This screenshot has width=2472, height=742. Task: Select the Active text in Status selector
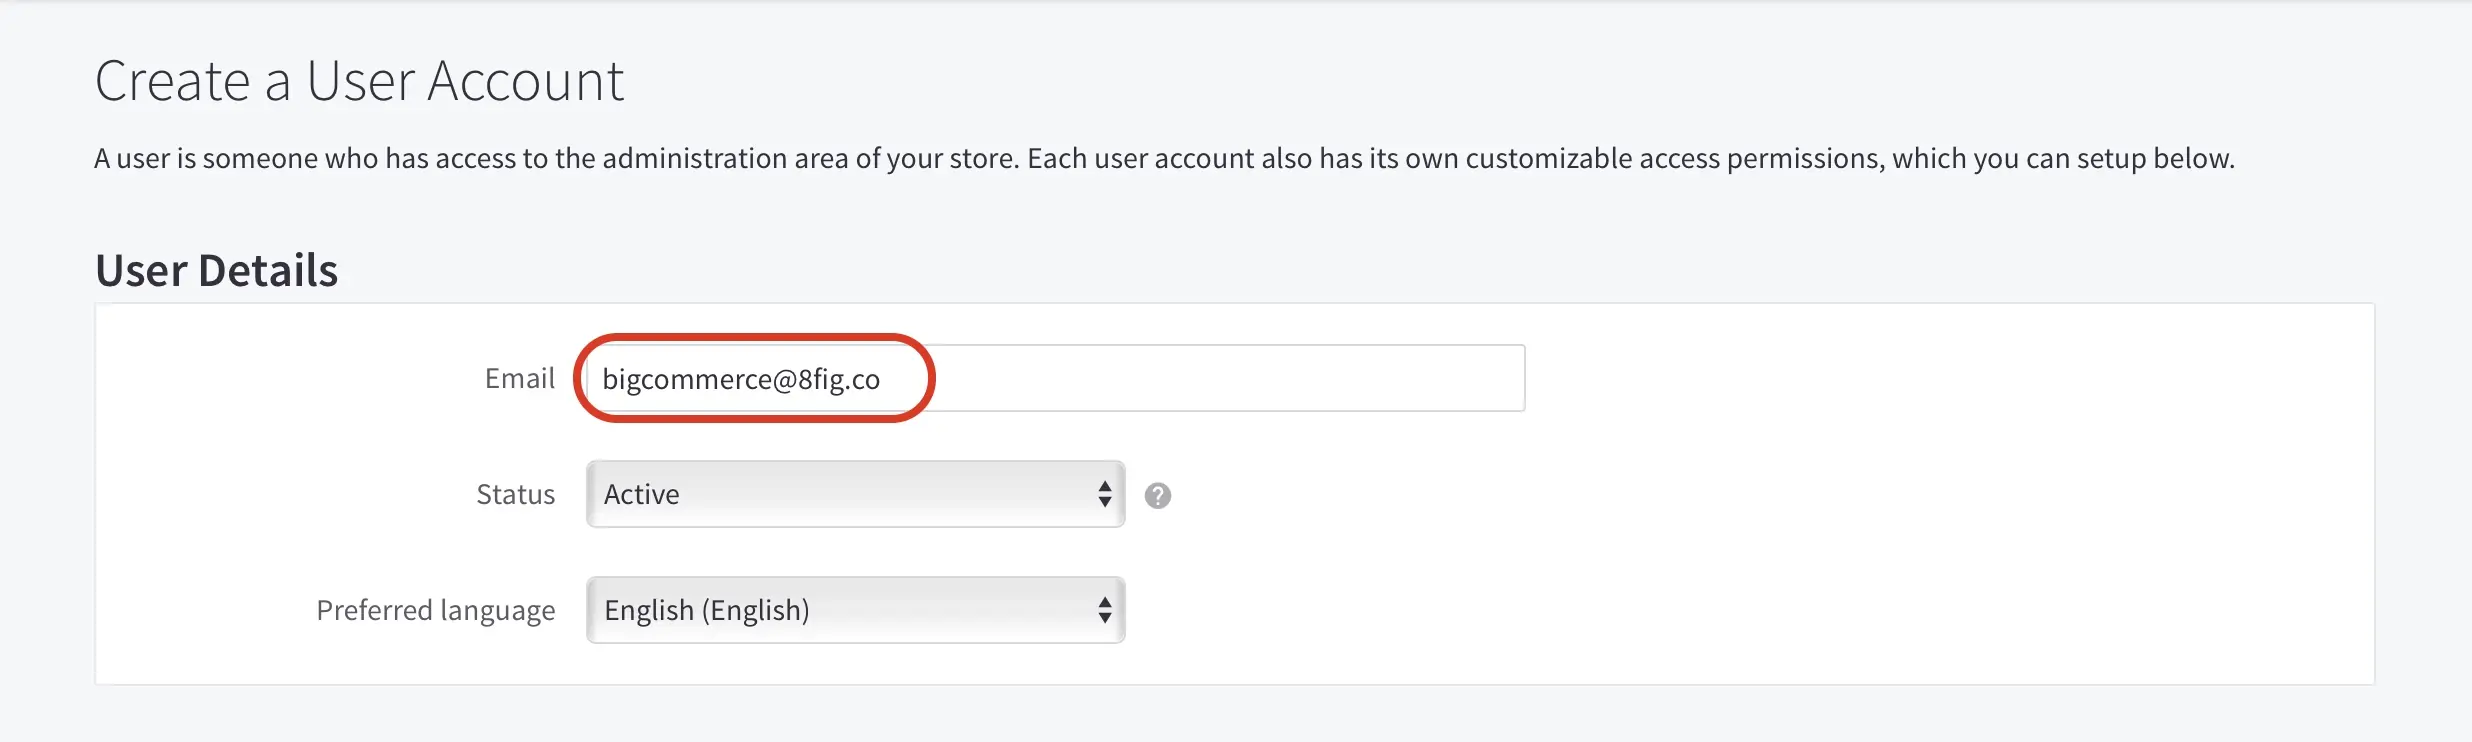(641, 494)
